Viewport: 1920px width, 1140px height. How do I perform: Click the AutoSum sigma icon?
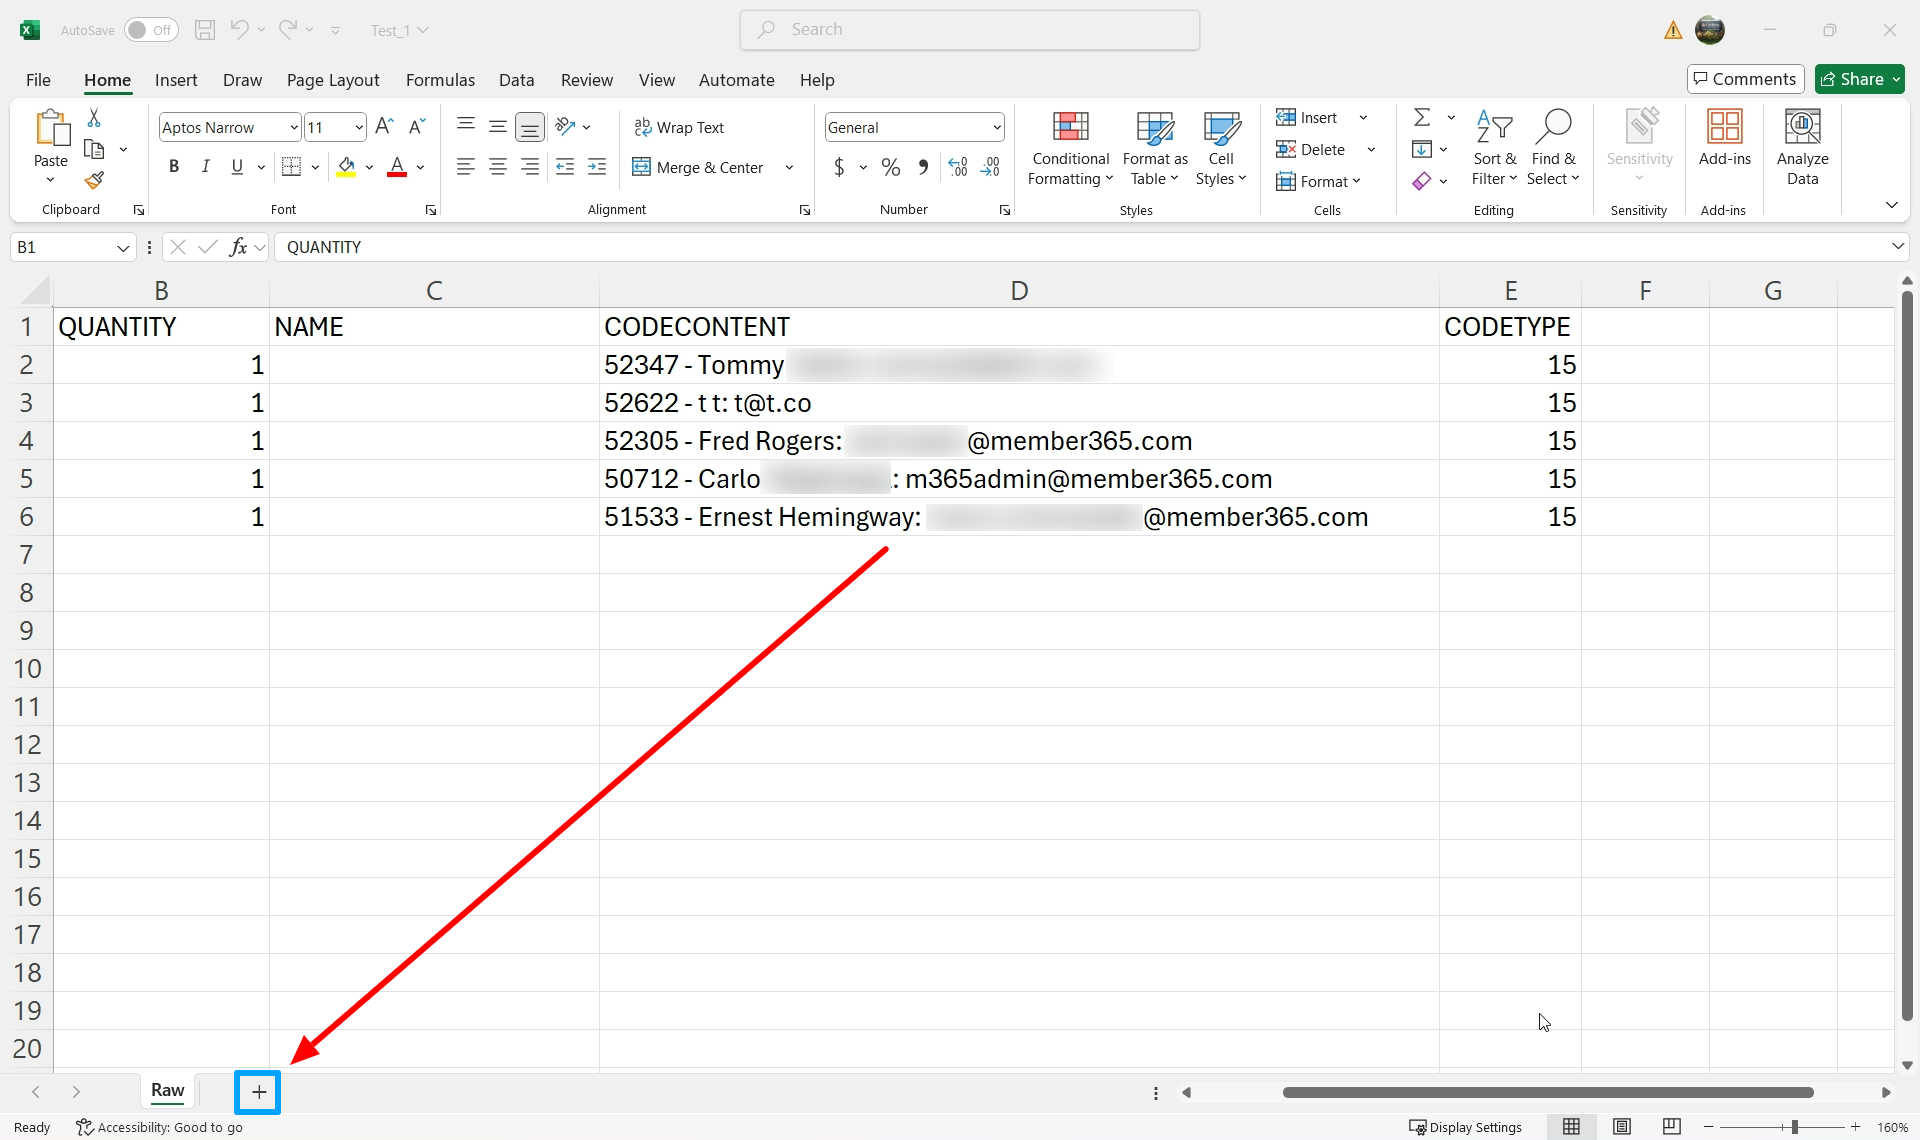pyautogui.click(x=1421, y=118)
